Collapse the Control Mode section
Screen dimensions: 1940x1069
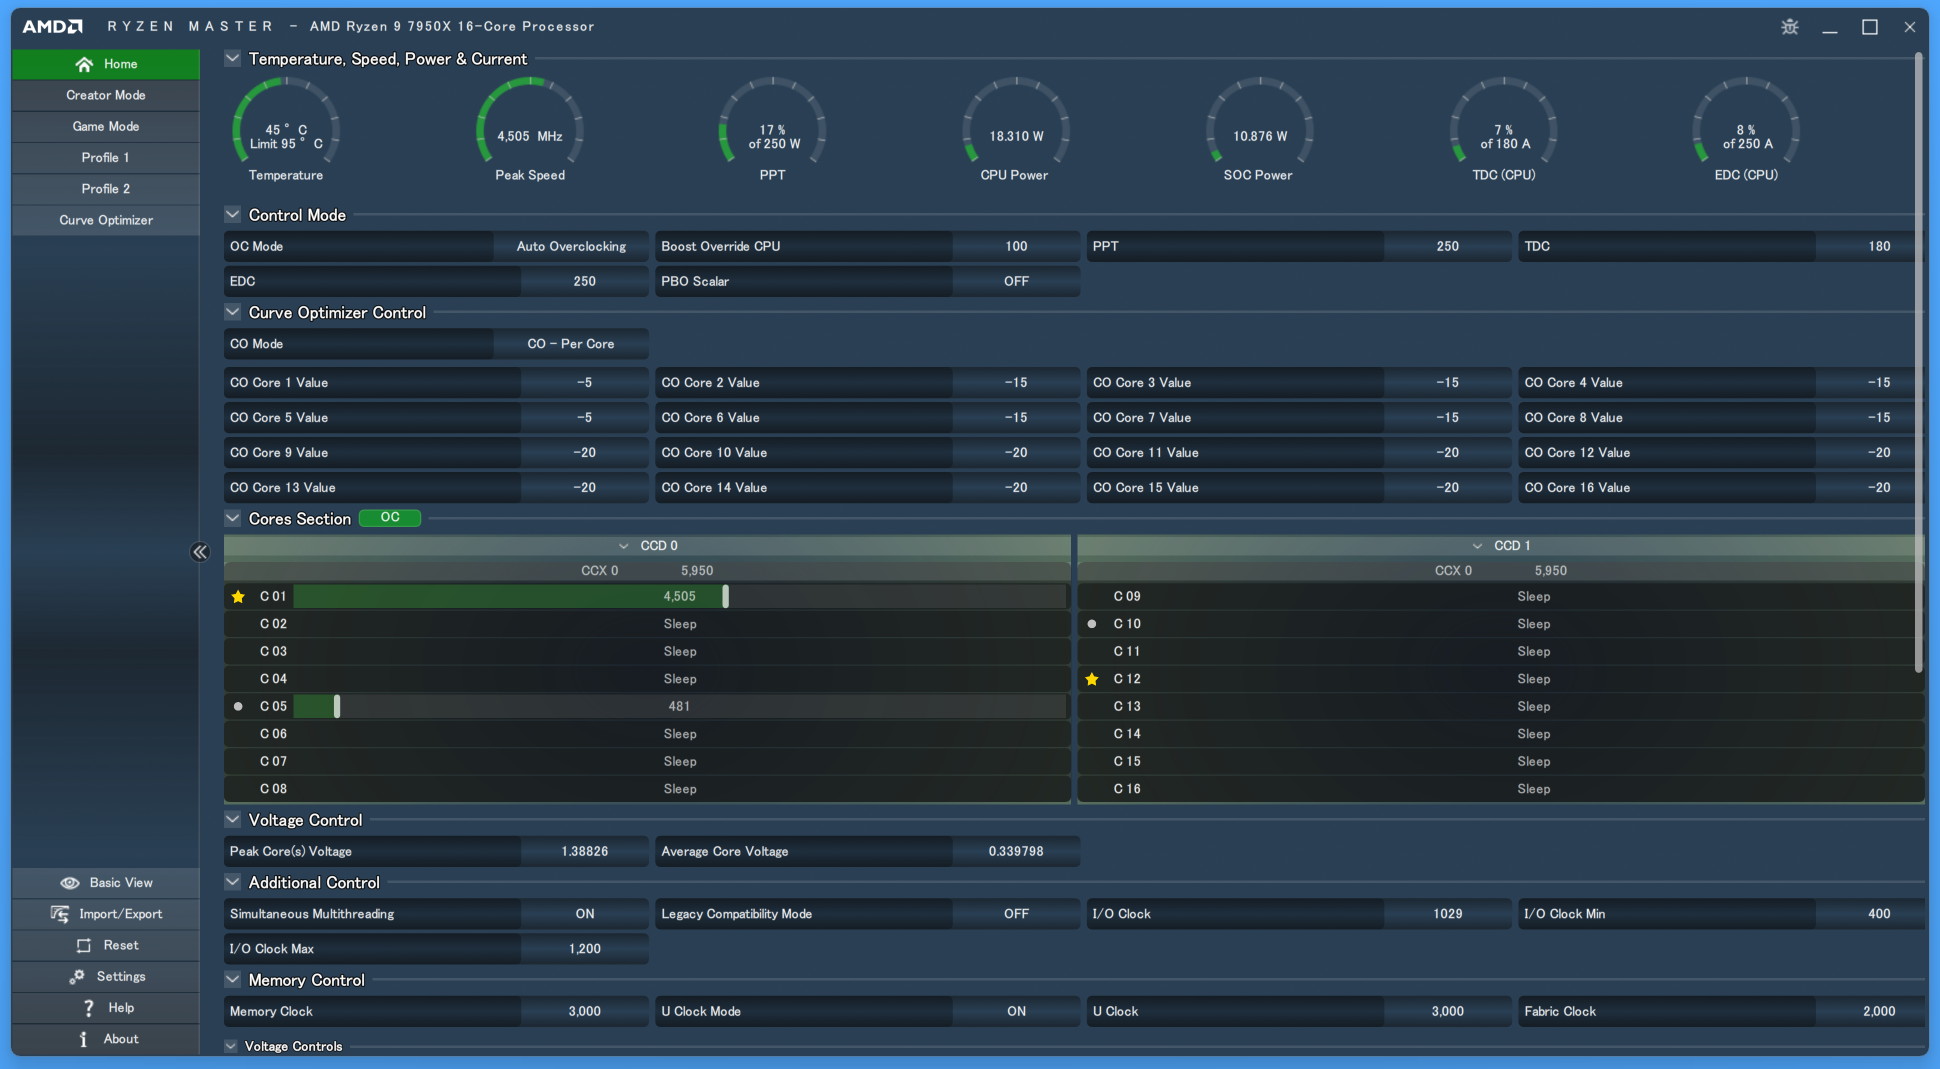pyautogui.click(x=232, y=215)
